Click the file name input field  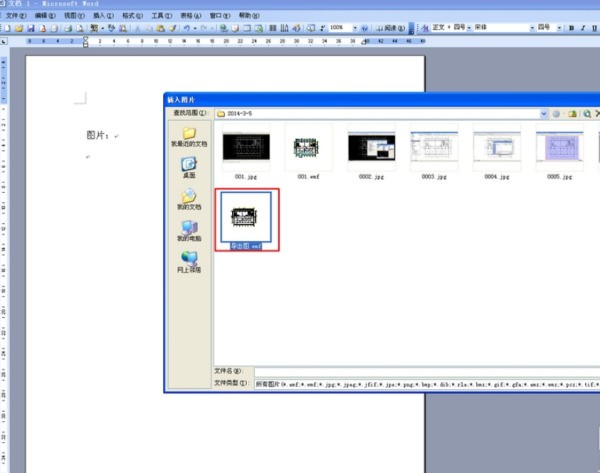pyautogui.click(x=427, y=372)
